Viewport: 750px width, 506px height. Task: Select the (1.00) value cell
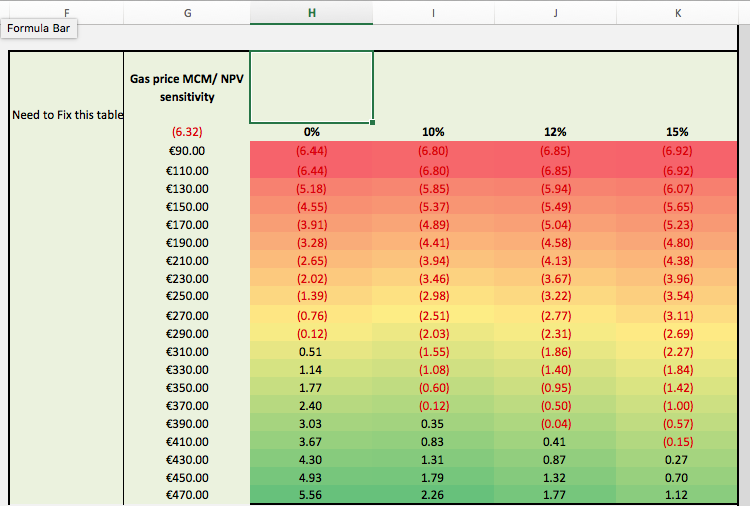[x=677, y=406]
